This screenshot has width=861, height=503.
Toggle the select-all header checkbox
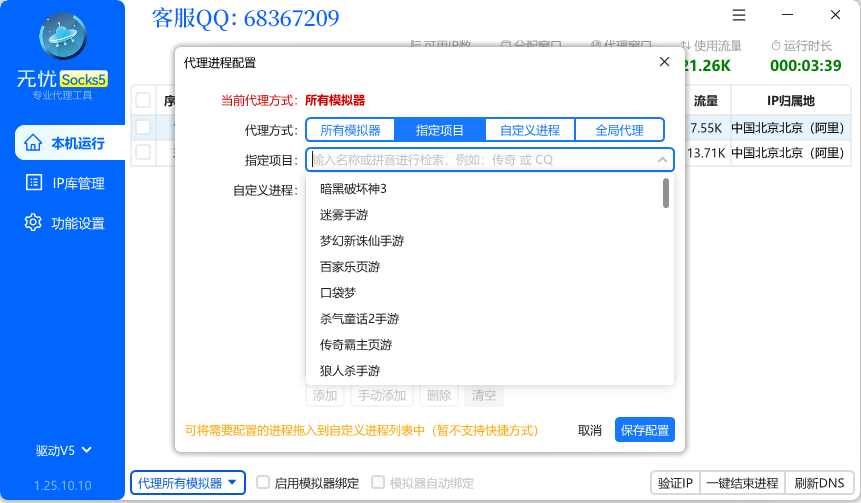[x=143, y=100]
